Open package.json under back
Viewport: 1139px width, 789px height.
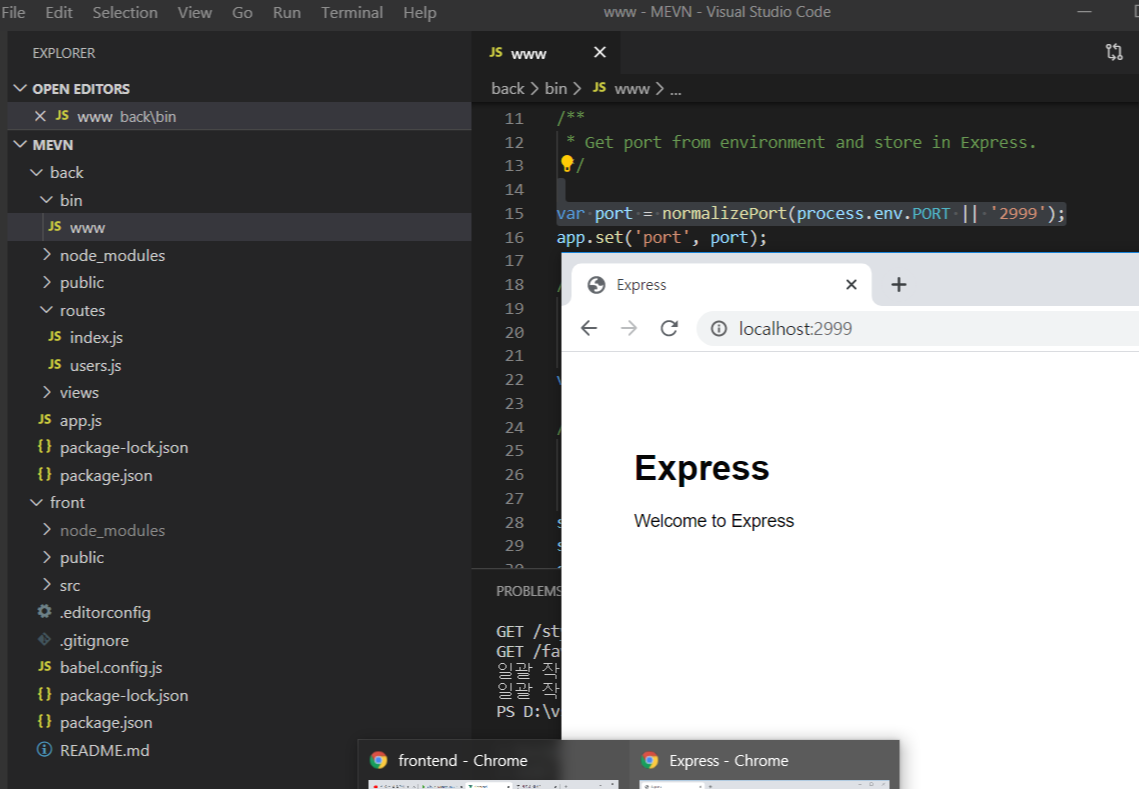click(239, 475)
